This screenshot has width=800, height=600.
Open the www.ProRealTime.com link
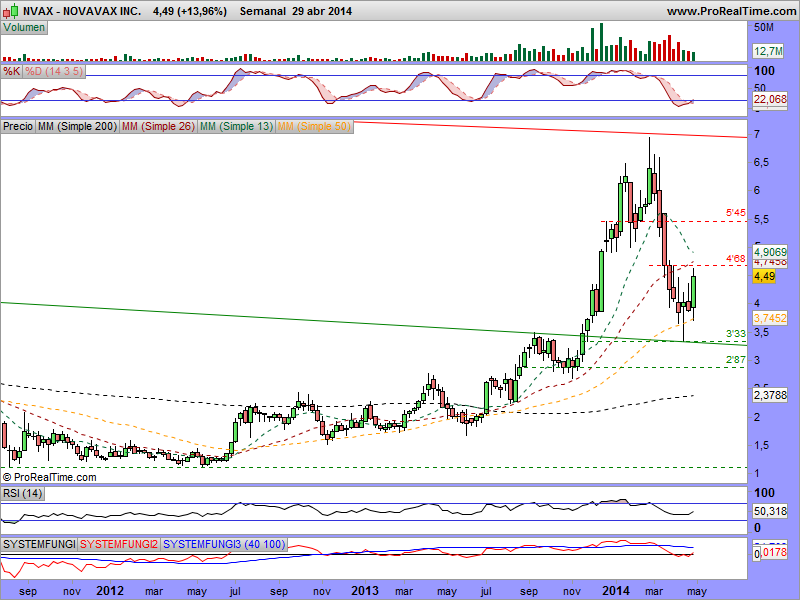tap(731, 11)
